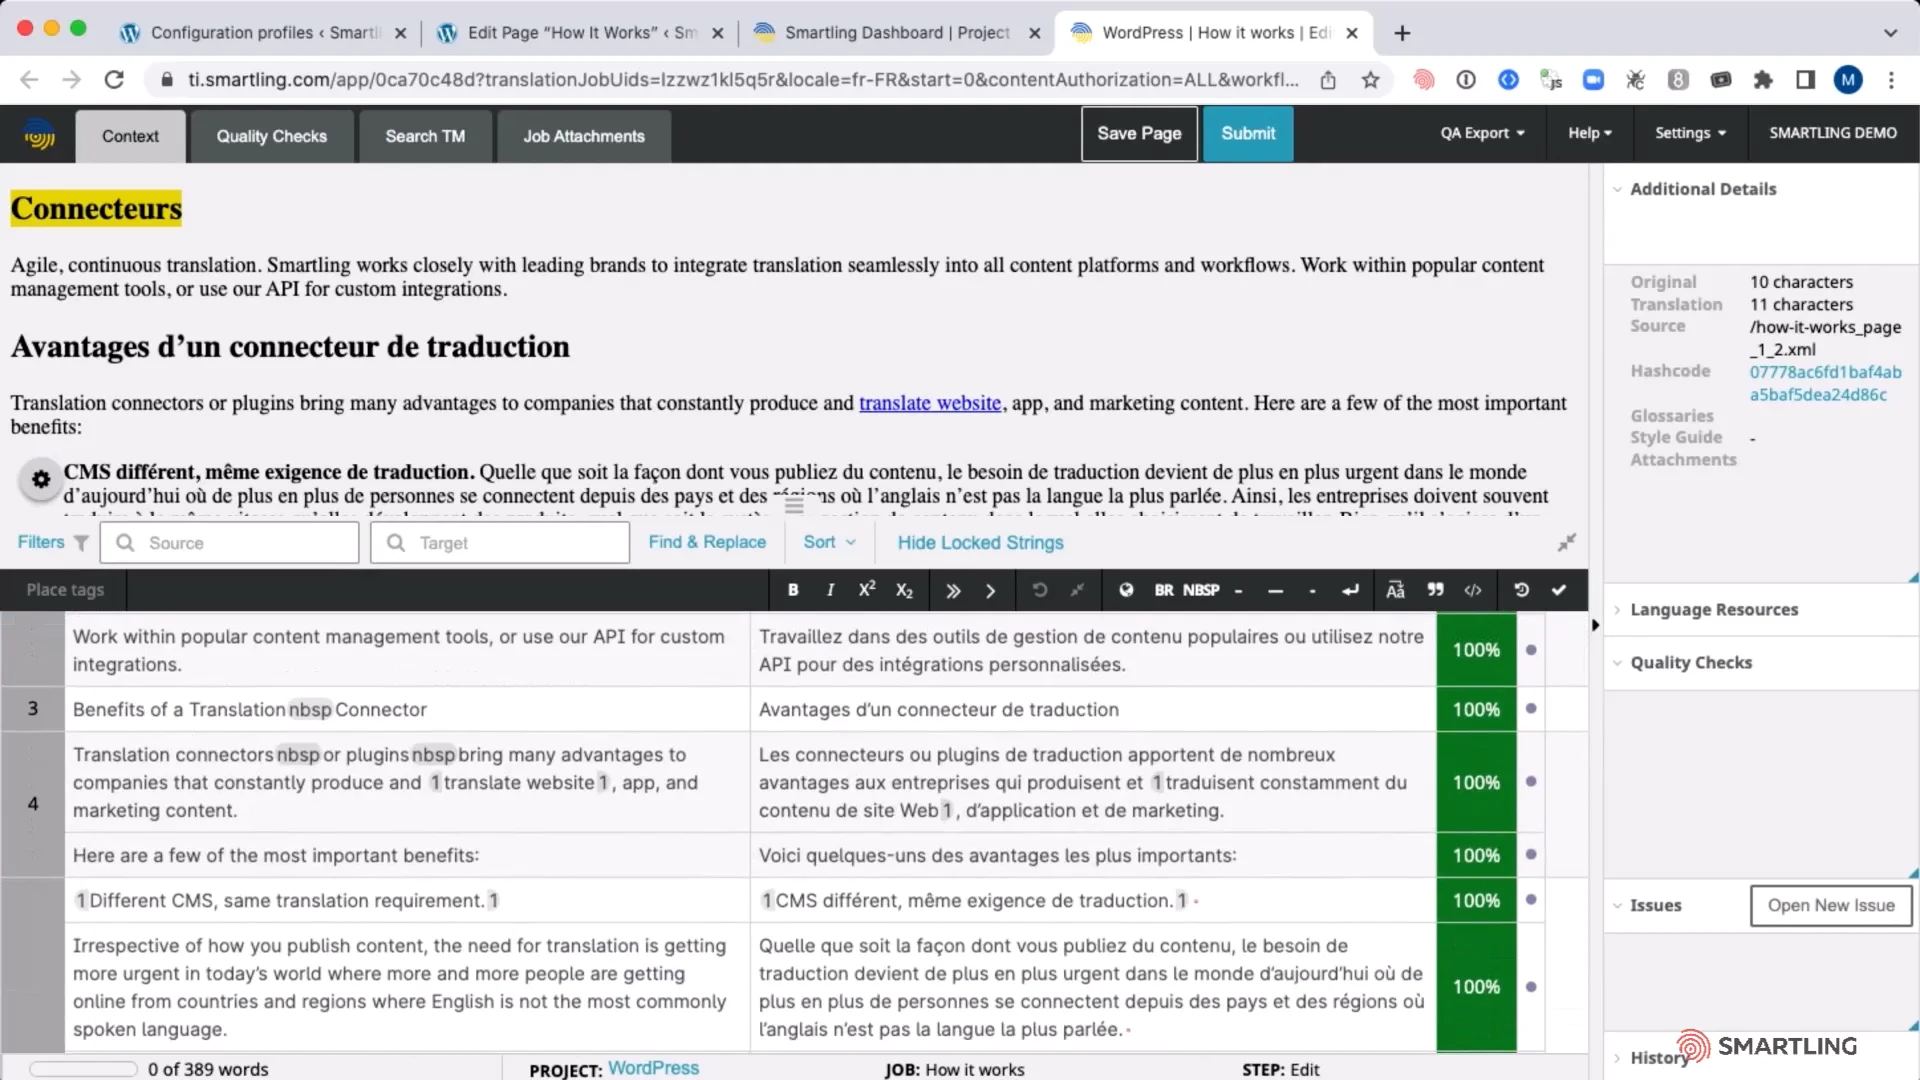
Task: Insert subscript with X₂ tool
Action: pos(904,590)
